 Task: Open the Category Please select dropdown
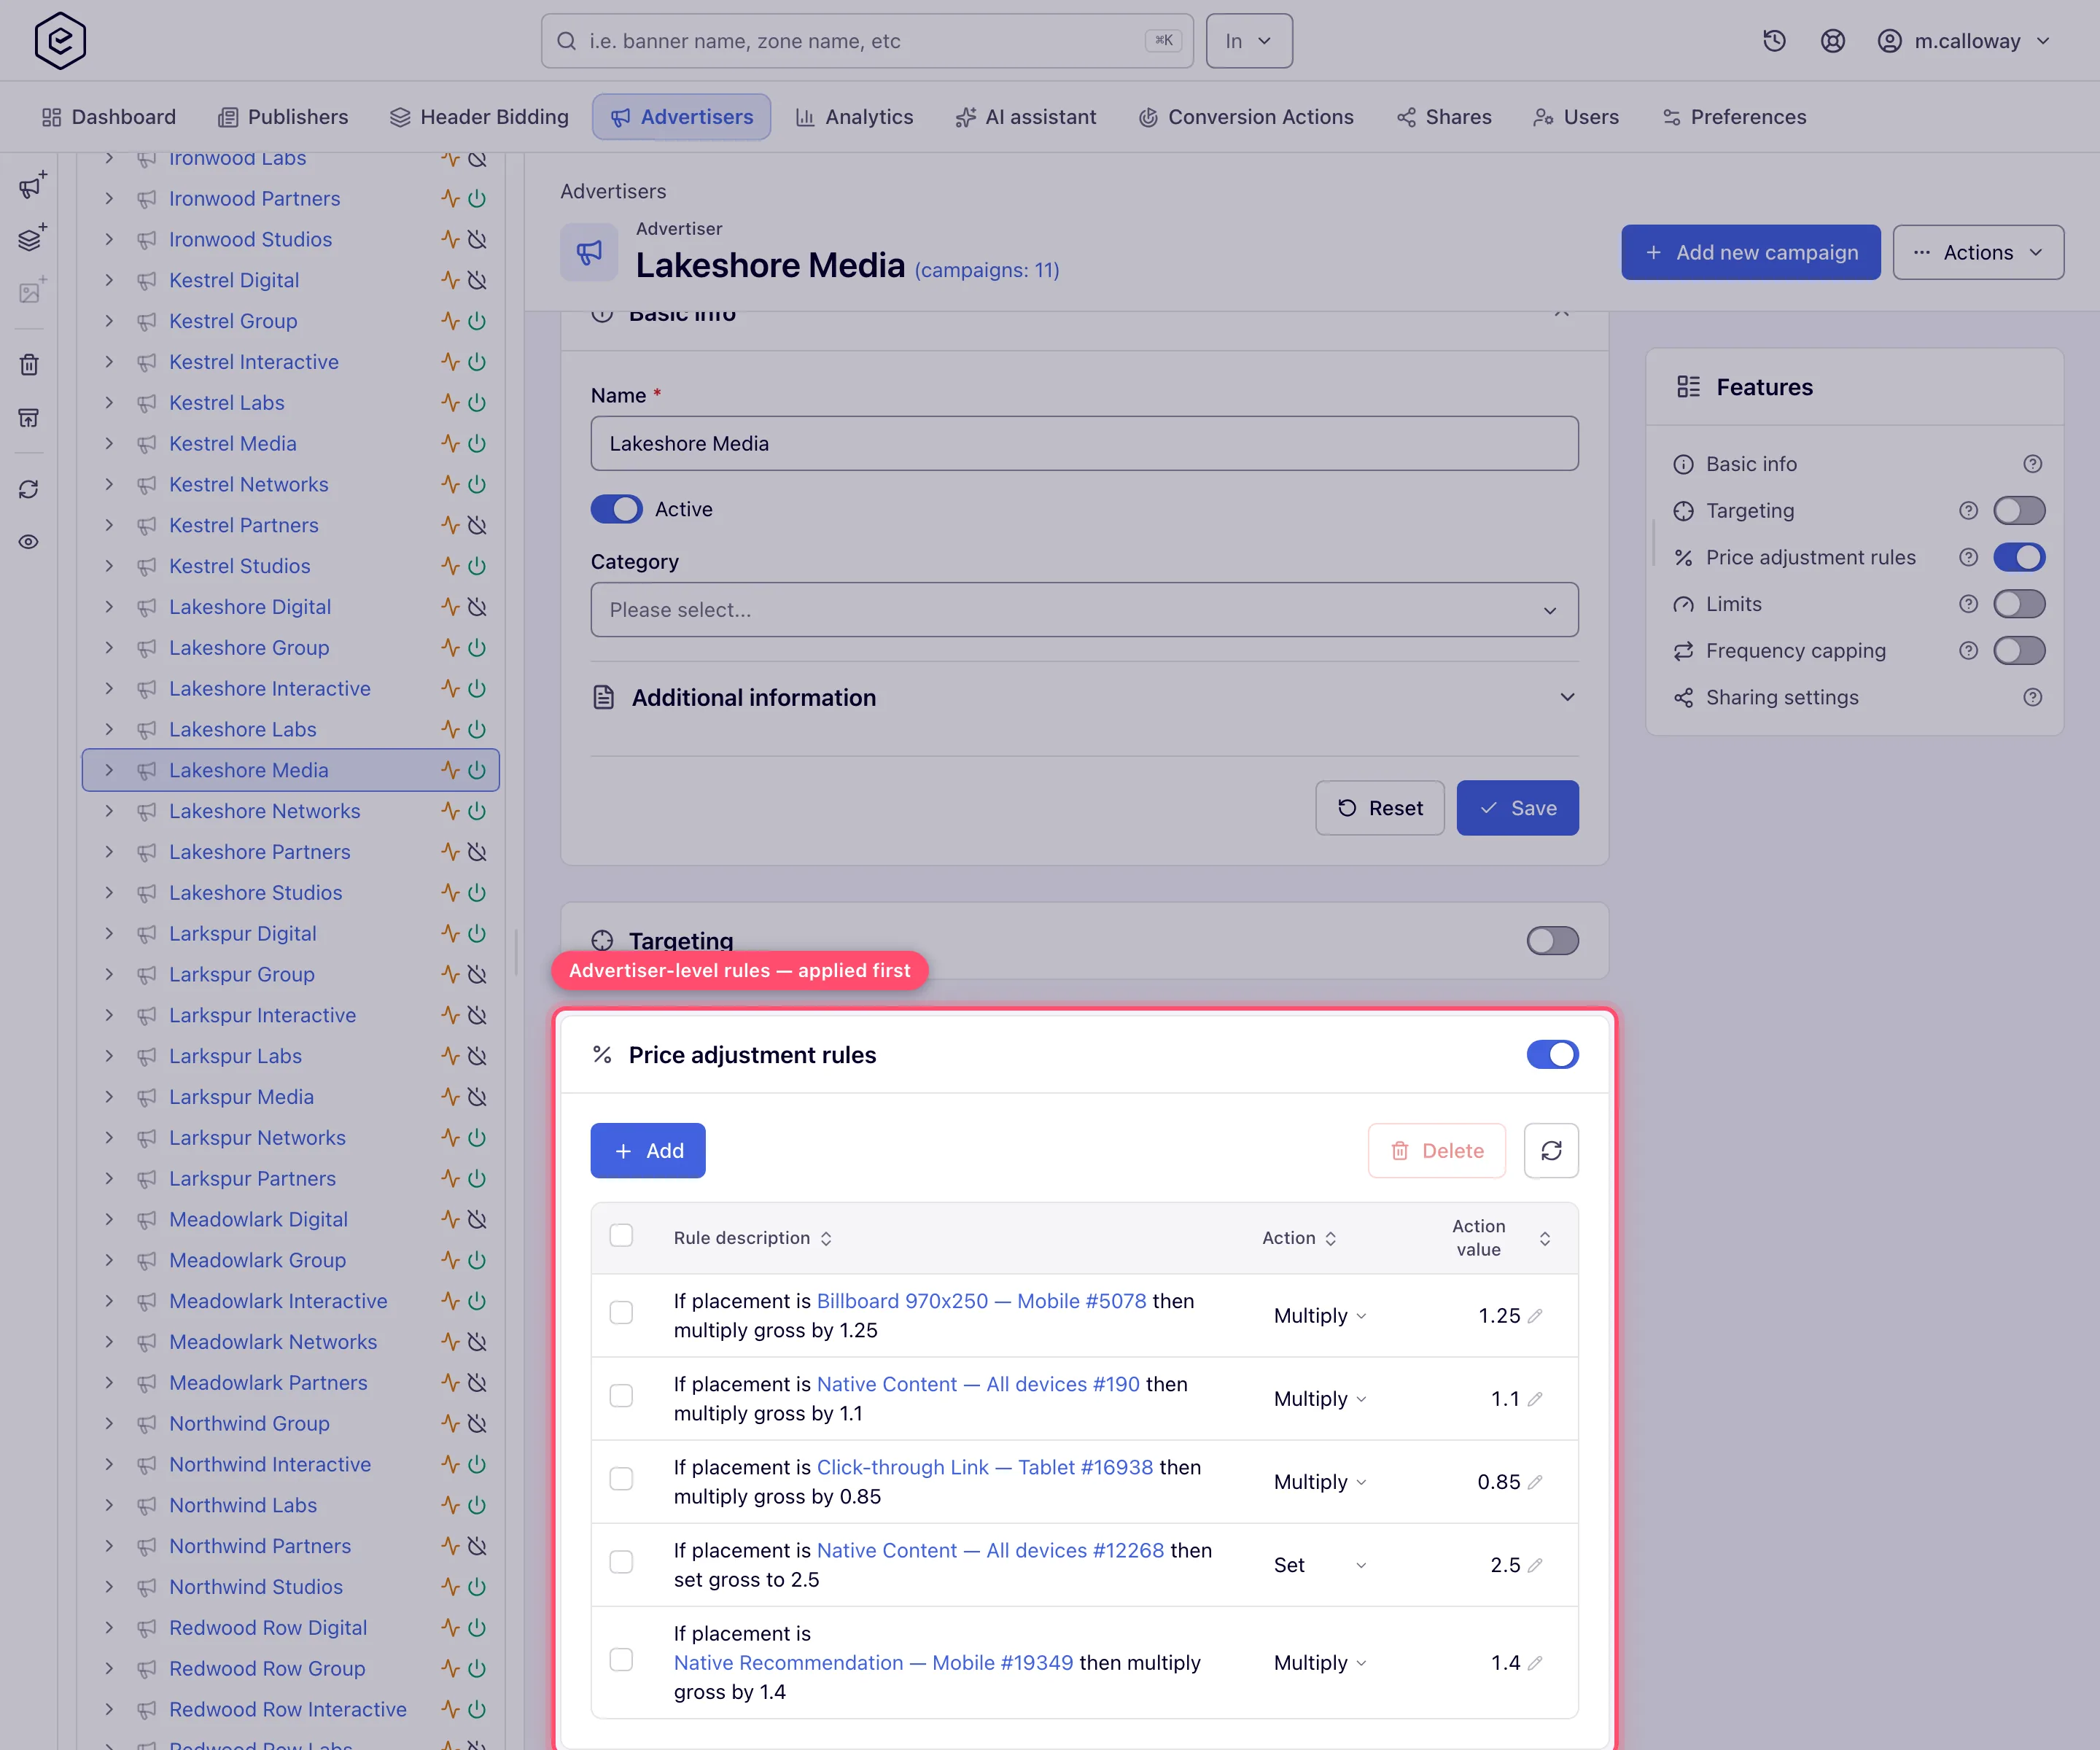click(x=1084, y=610)
